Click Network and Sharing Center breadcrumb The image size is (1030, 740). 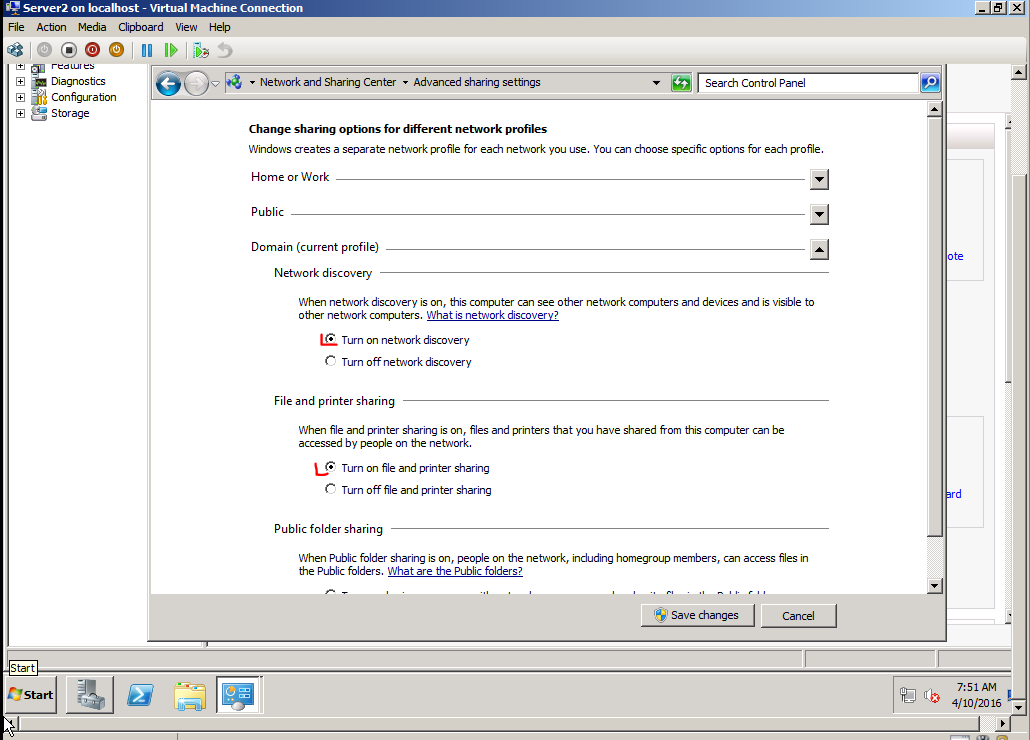click(x=328, y=82)
